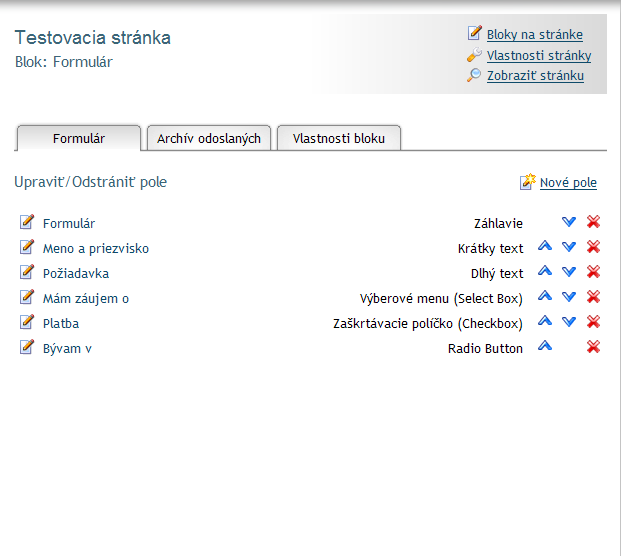Move Mám záujem o field down

click(569, 297)
